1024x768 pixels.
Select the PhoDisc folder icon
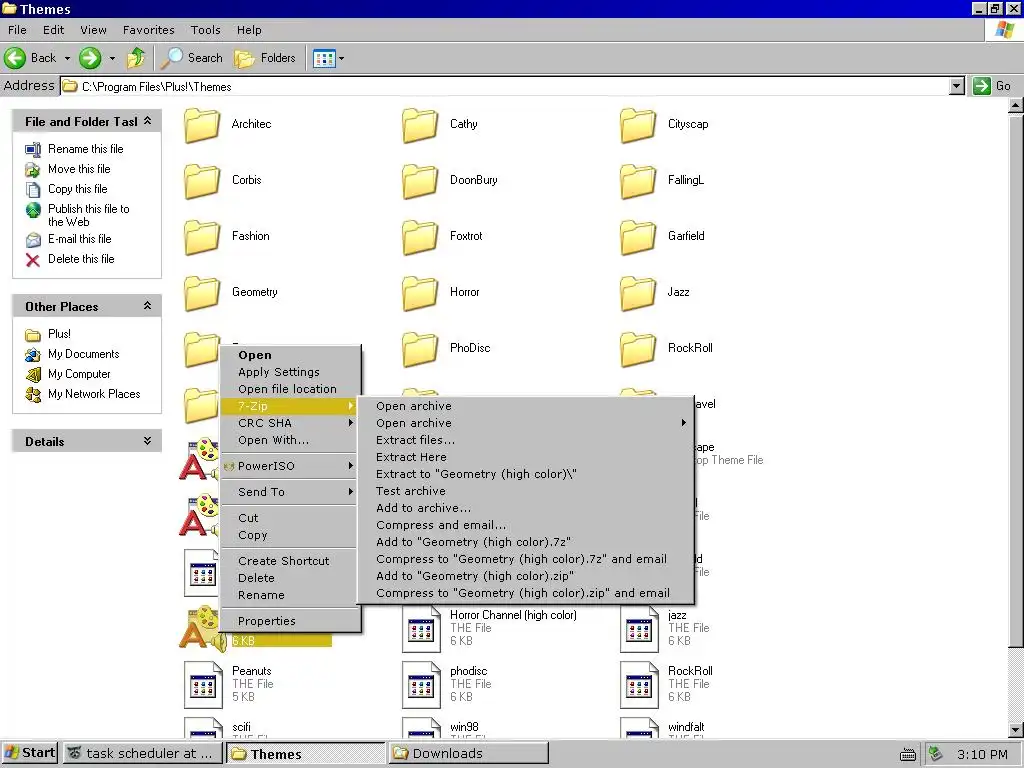420,349
